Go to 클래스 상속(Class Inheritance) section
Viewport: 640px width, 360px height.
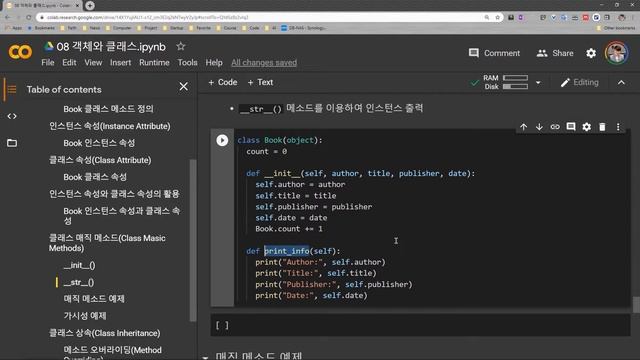[x=104, y=333]
